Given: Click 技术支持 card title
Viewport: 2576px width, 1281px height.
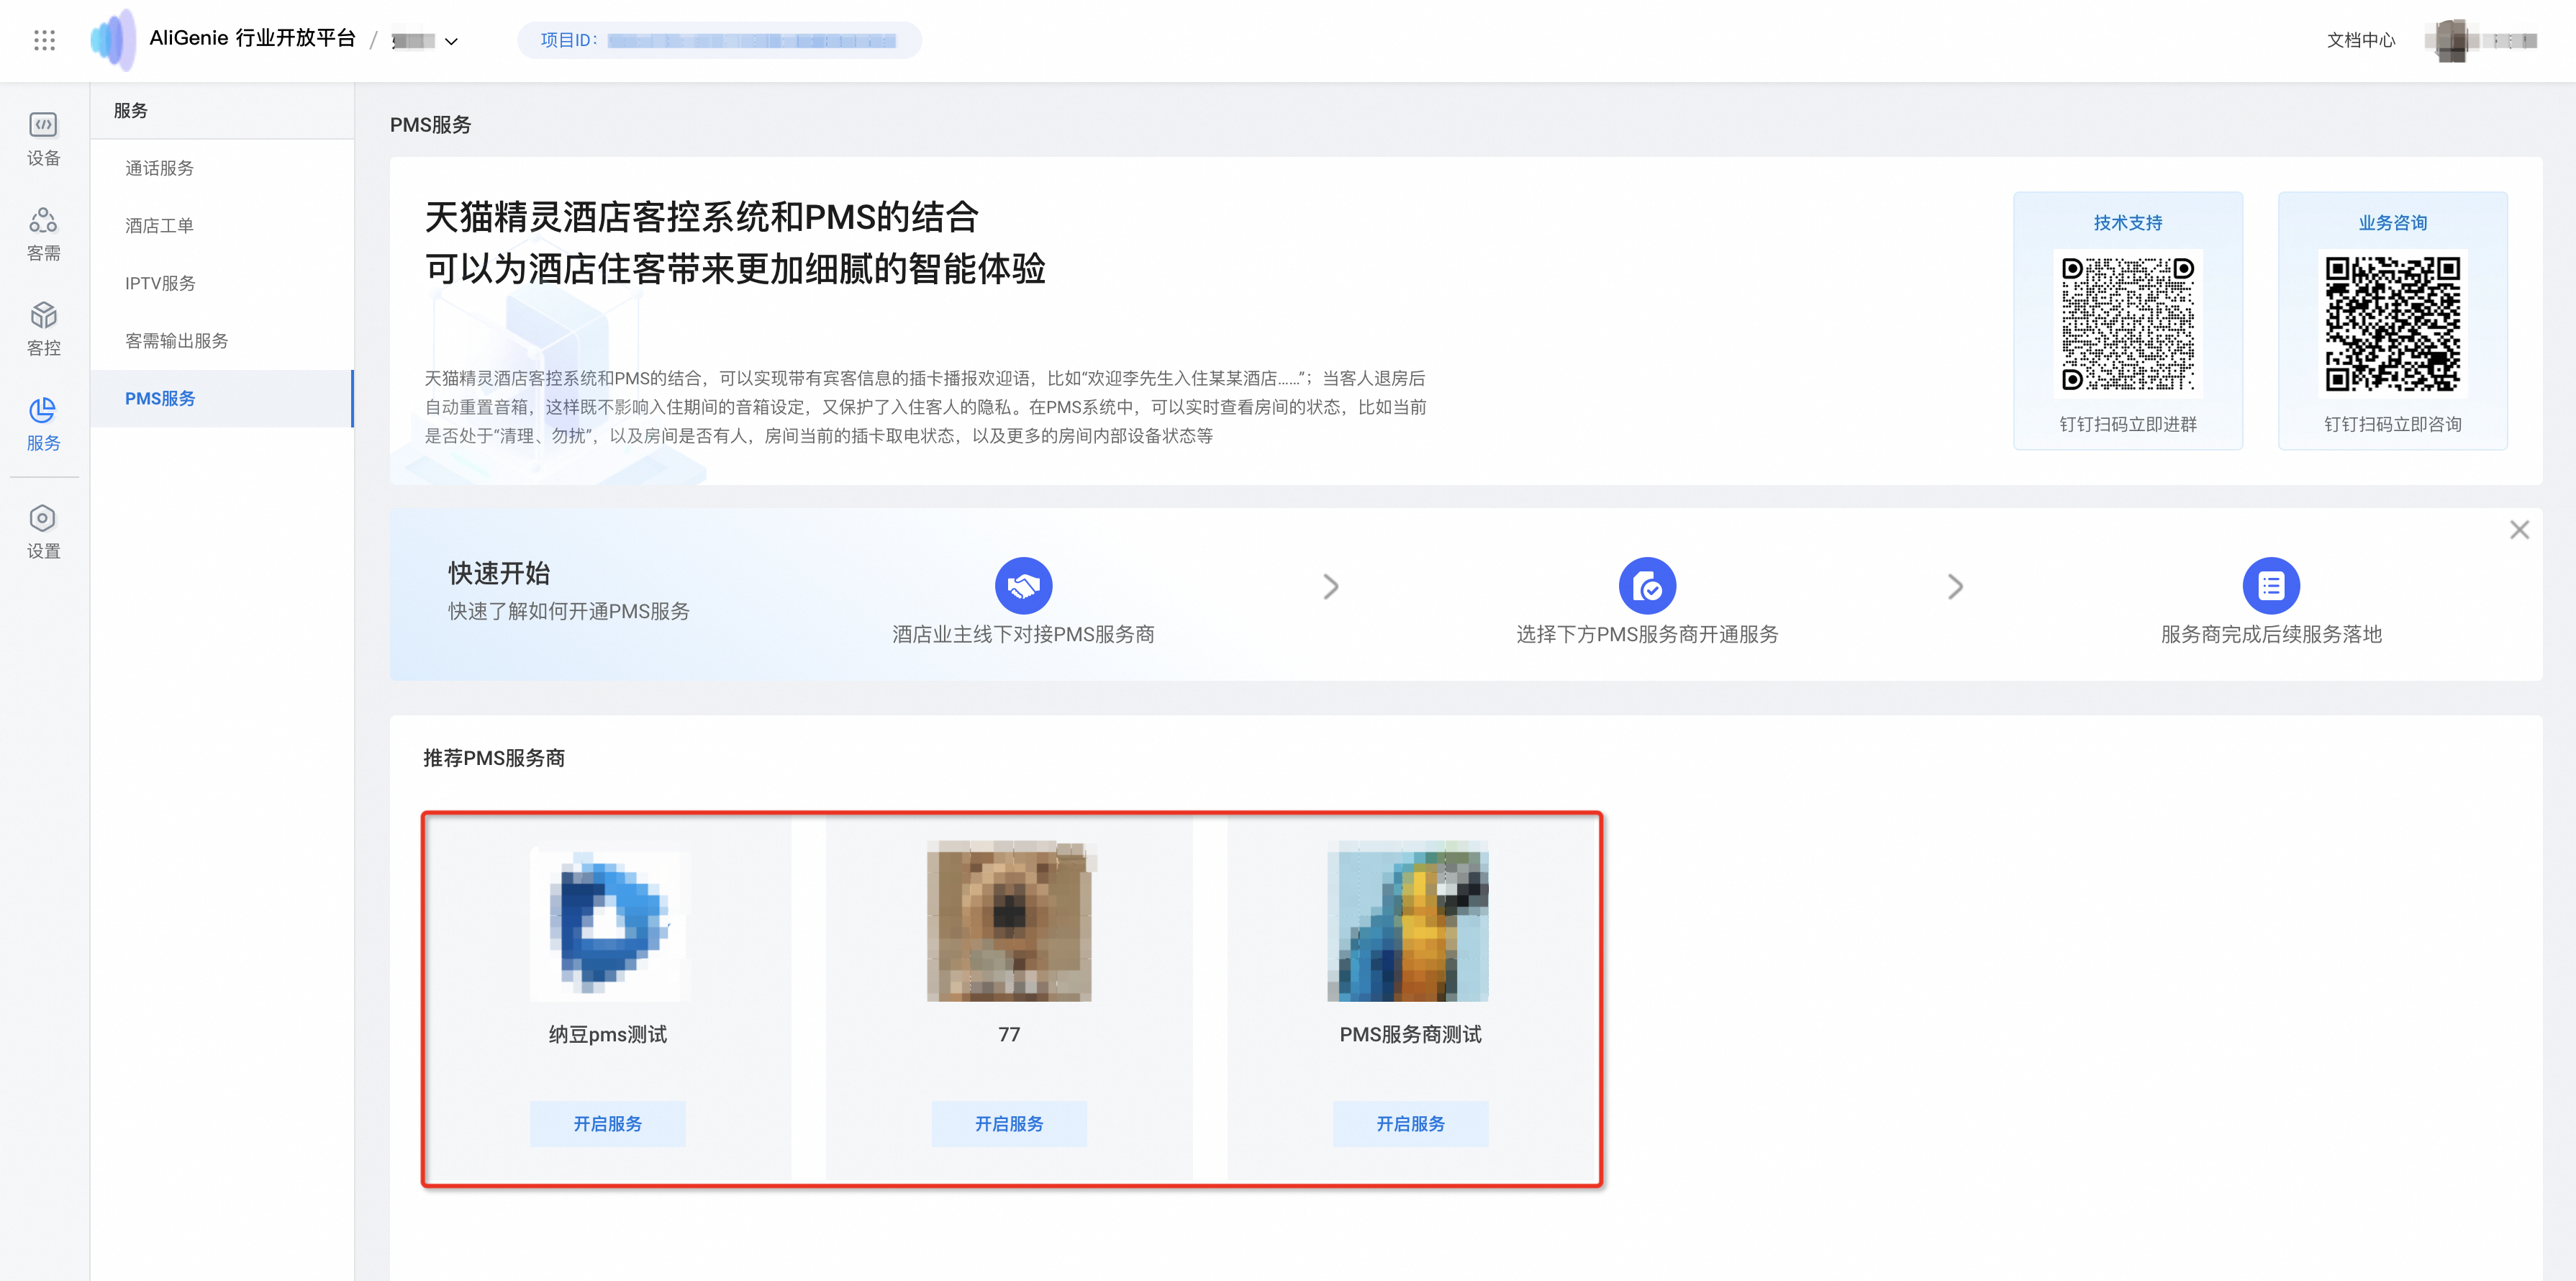Looking at the screenshot, I should point(2127,222).
